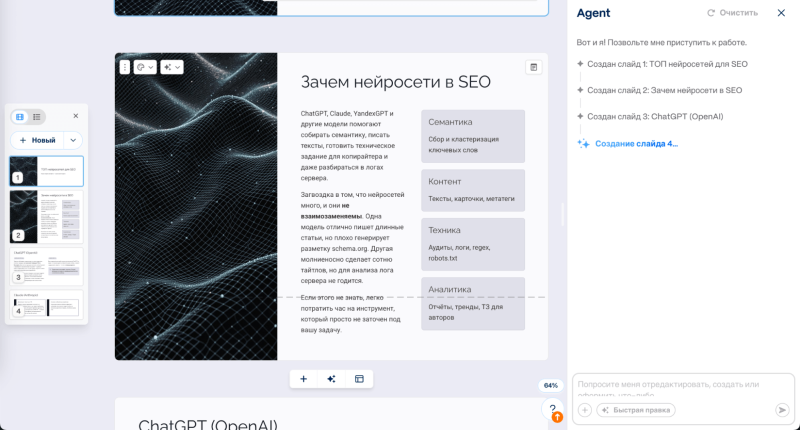Click the bold phrase "взаимозаменяемы" in paragraph

(x=331, y=216)
